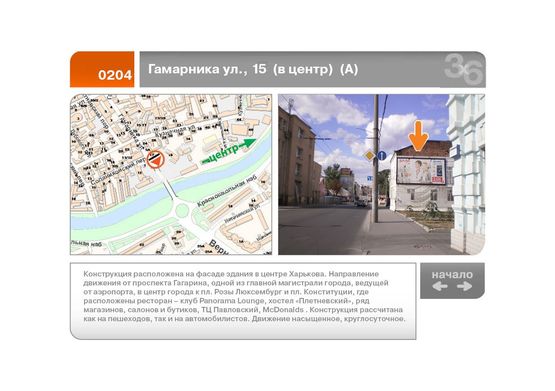The width and height of the screenshot is (555, 391).
Task: Open the street photo of the billboard
Action: [x=382, y=174]
